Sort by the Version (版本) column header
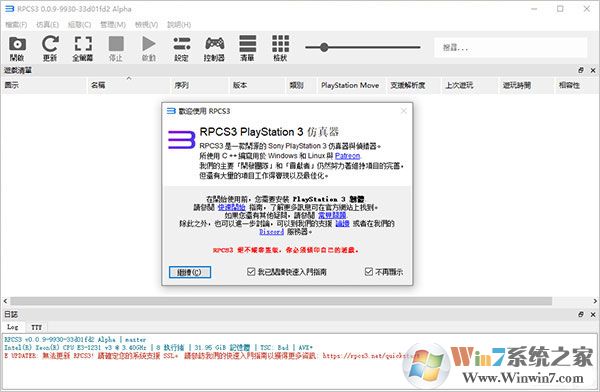This screenshot has width=600, height=392. (x=258, y=85)
